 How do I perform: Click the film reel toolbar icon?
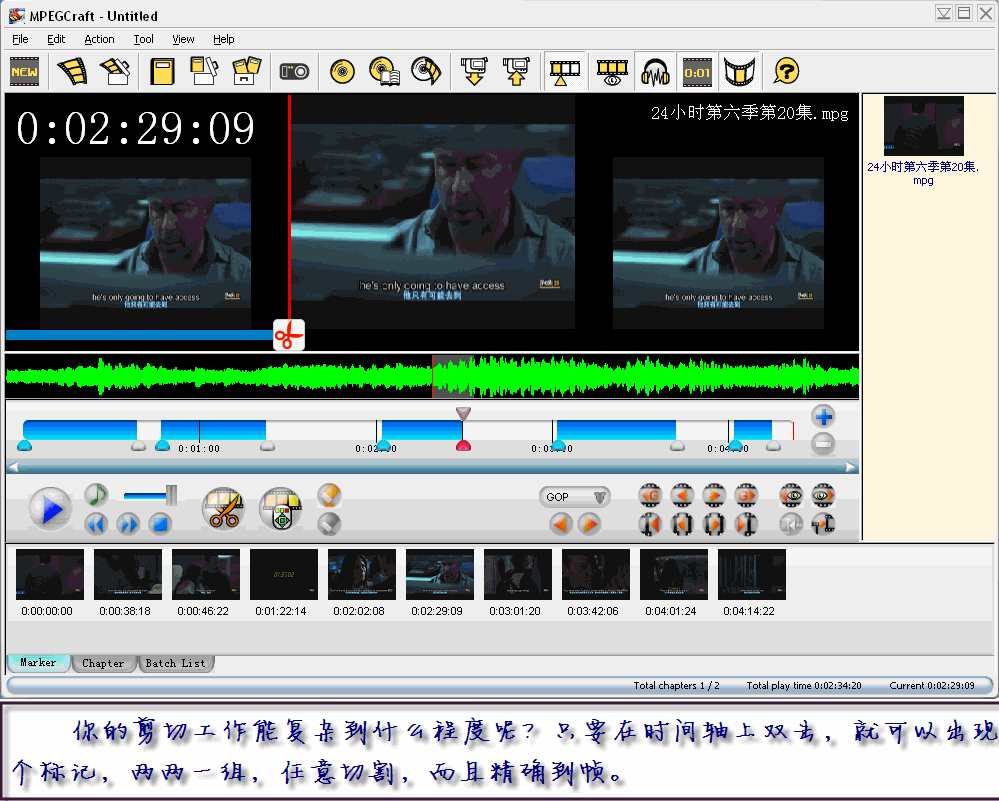coord(740,71)
